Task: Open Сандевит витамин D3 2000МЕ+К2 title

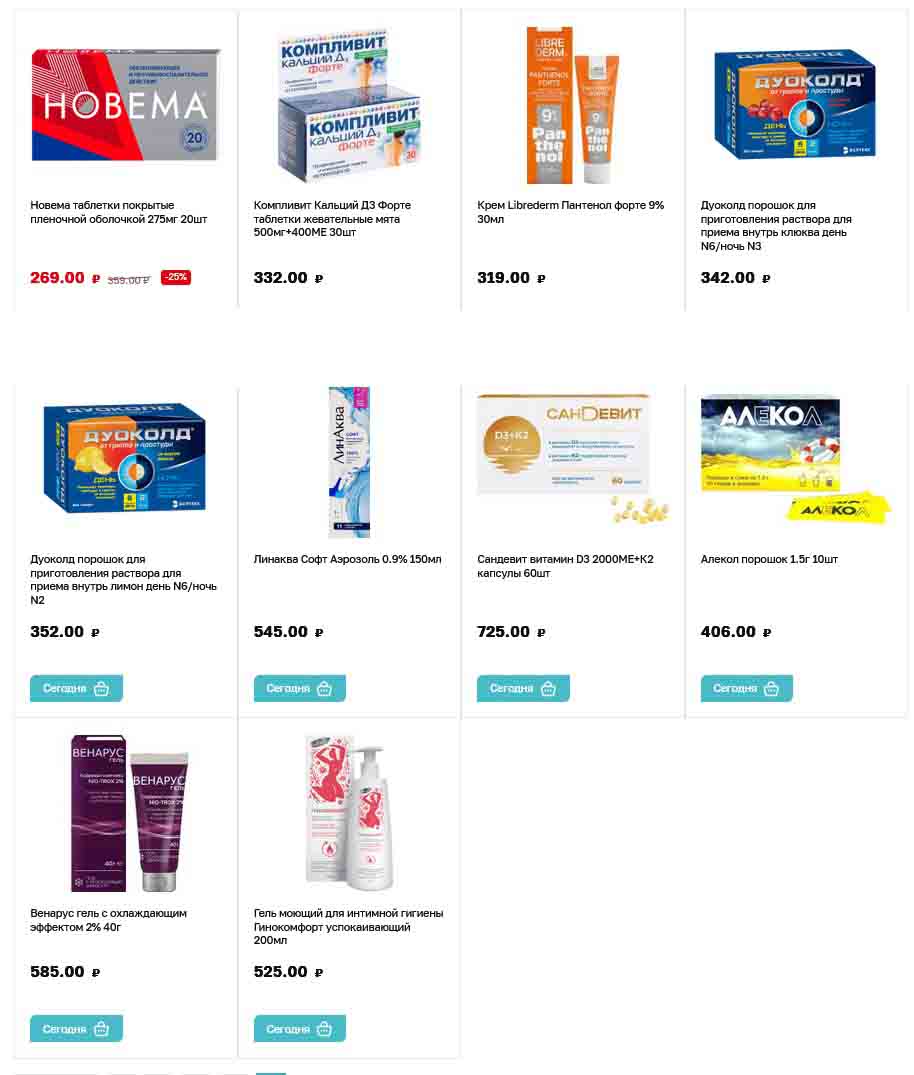Action: click(x=565, y=566)
